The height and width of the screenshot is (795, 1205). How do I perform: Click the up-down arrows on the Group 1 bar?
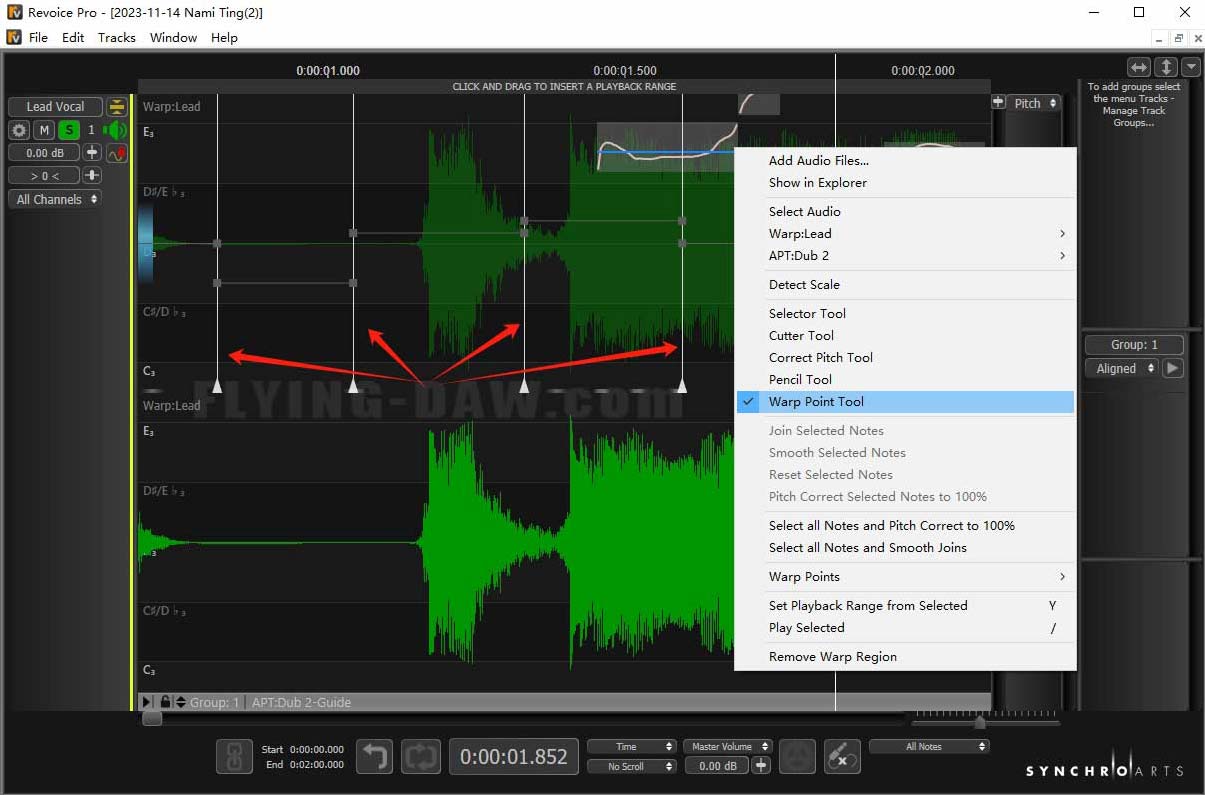(181, 702)
